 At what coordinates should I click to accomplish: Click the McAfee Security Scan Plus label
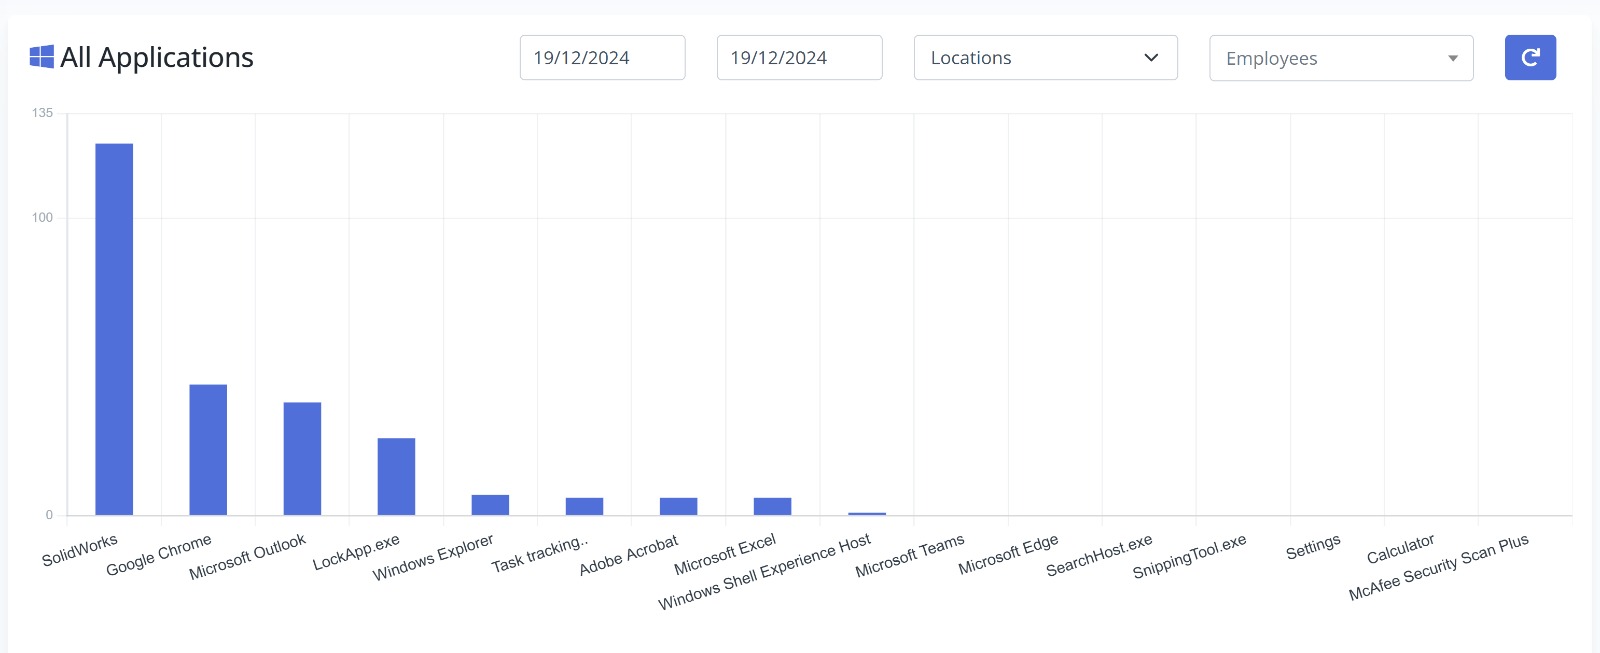pyautogui.click(x=1439, y=567)
